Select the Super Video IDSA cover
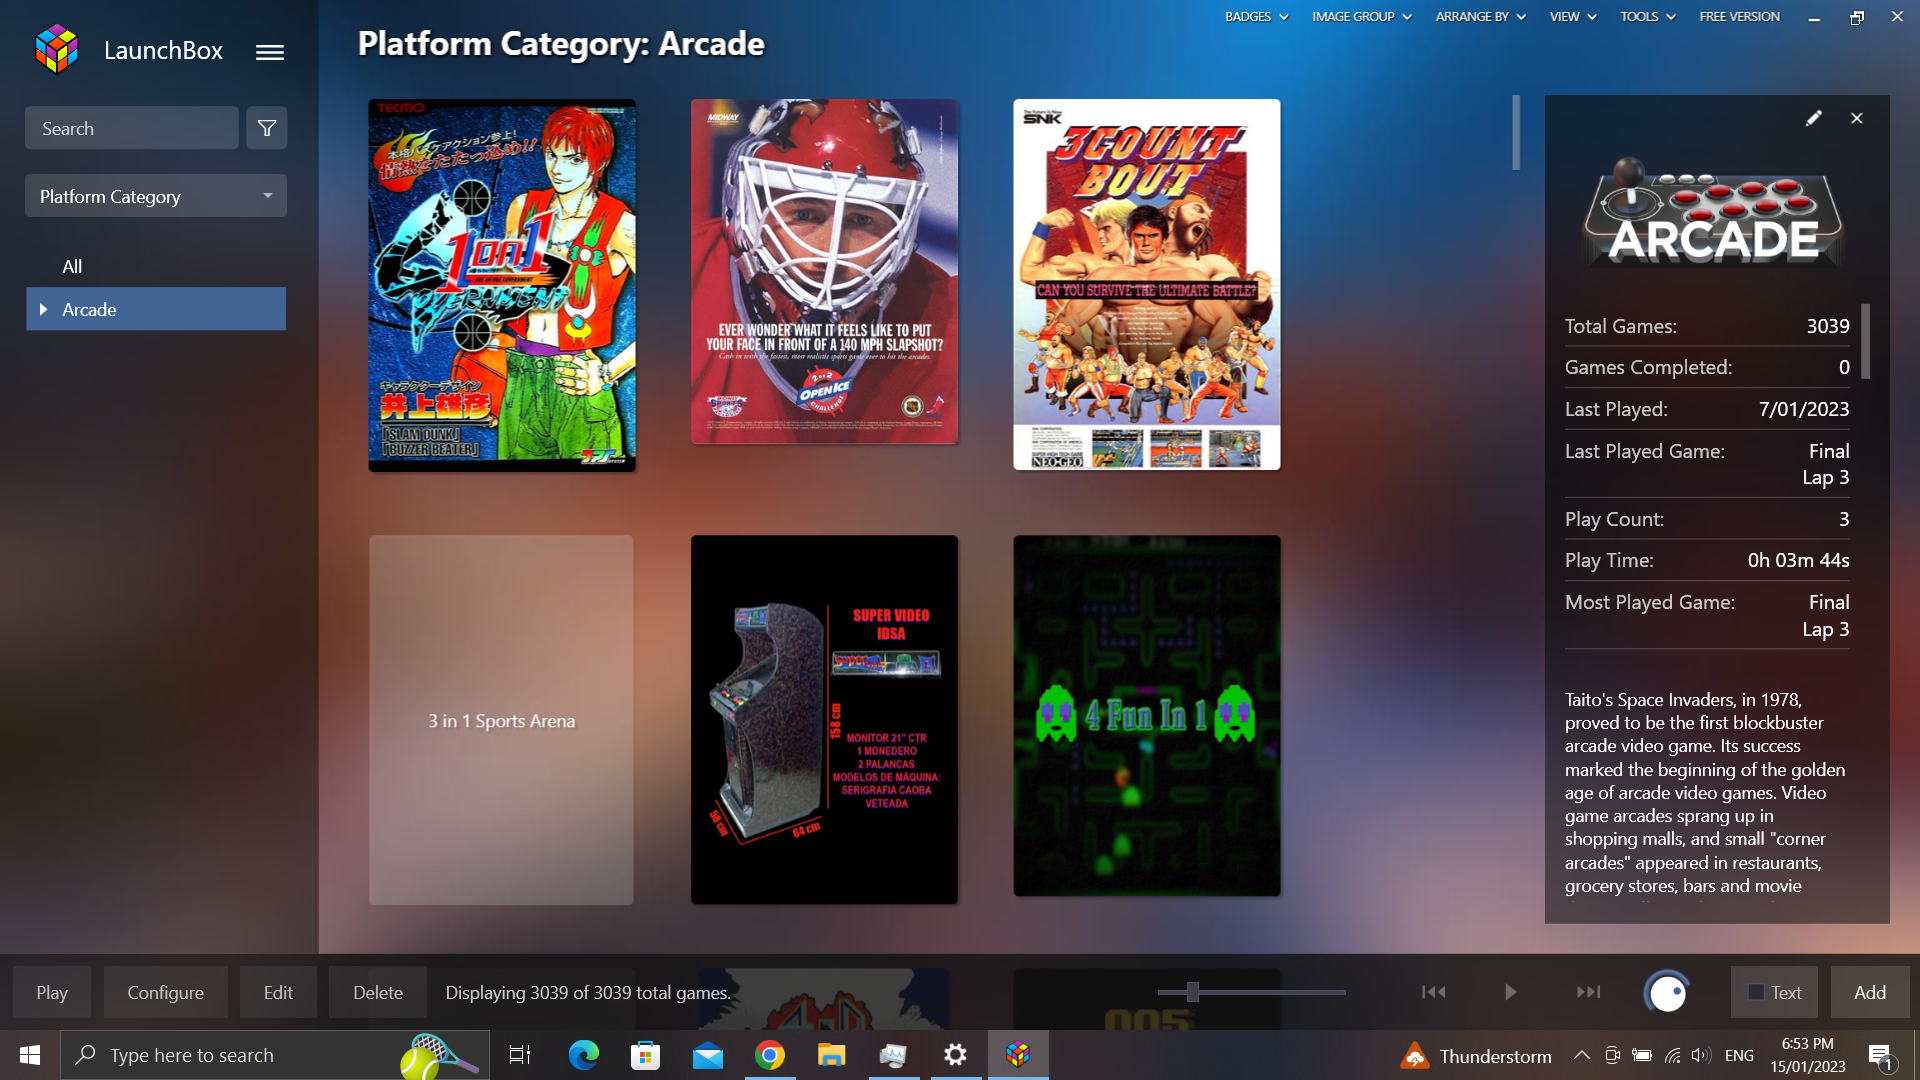The width and height of the screenshot is (1920, 1080). [x=824, y=720]
